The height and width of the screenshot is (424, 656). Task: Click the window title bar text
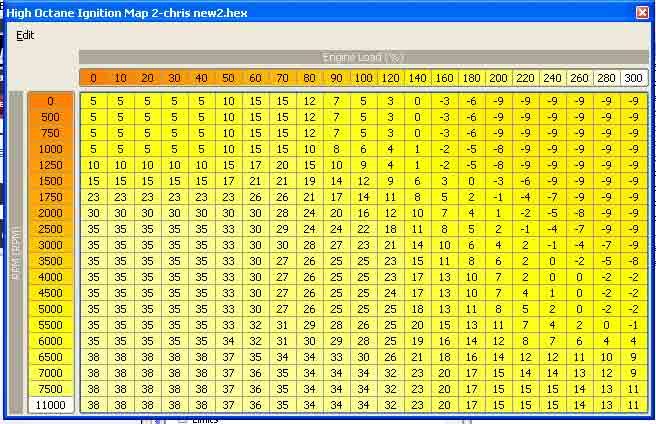[x=127, y=13]
